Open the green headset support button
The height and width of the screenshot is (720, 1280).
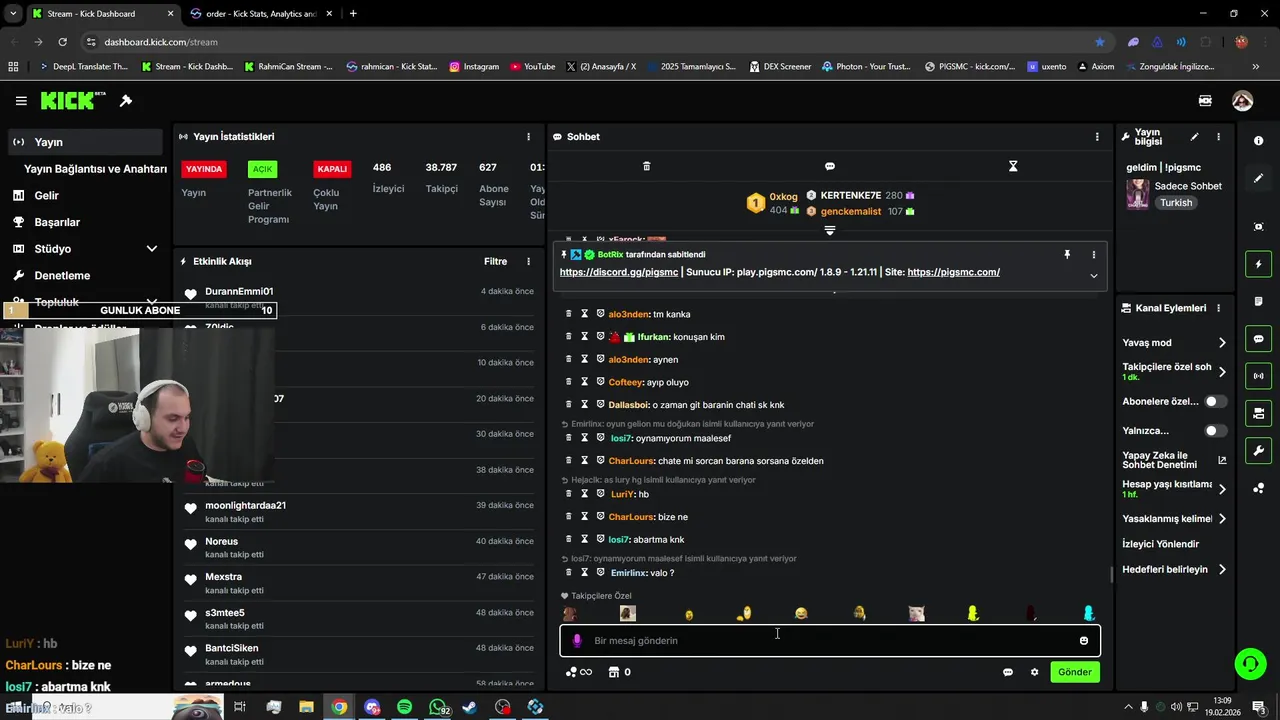click(x=1249, y=663)
